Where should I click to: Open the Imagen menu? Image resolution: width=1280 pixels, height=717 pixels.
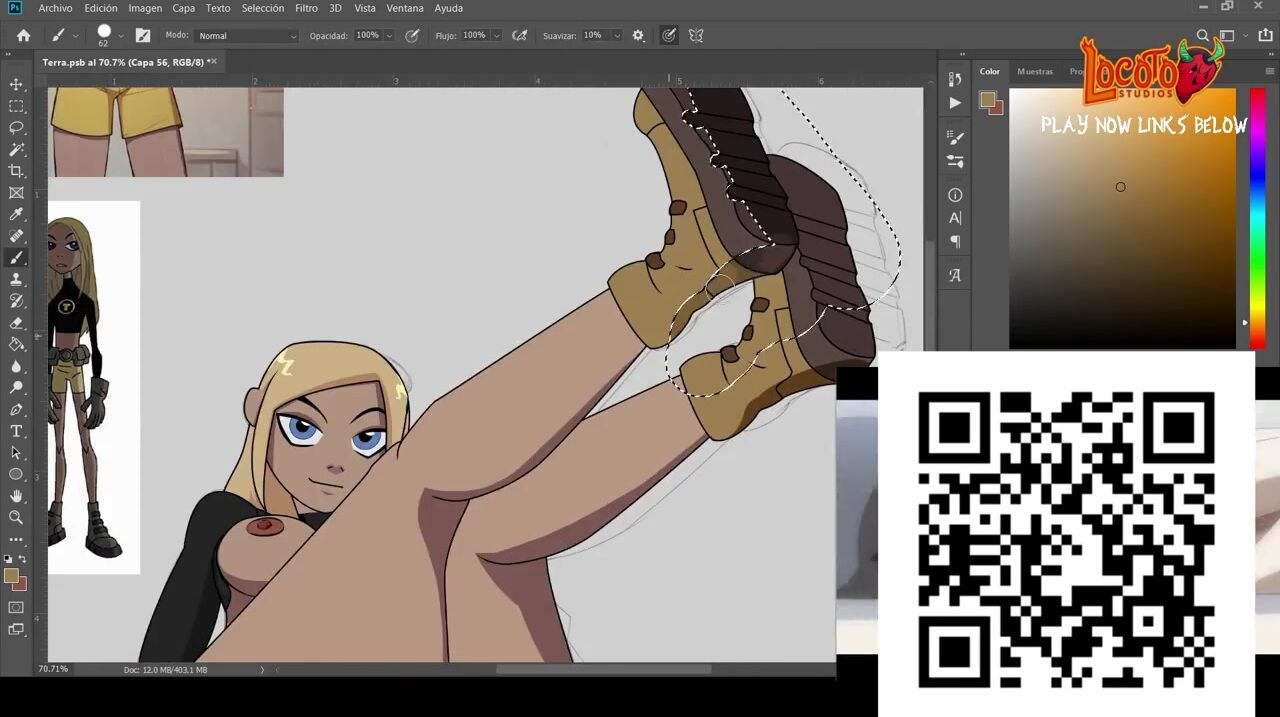[145, 8]
